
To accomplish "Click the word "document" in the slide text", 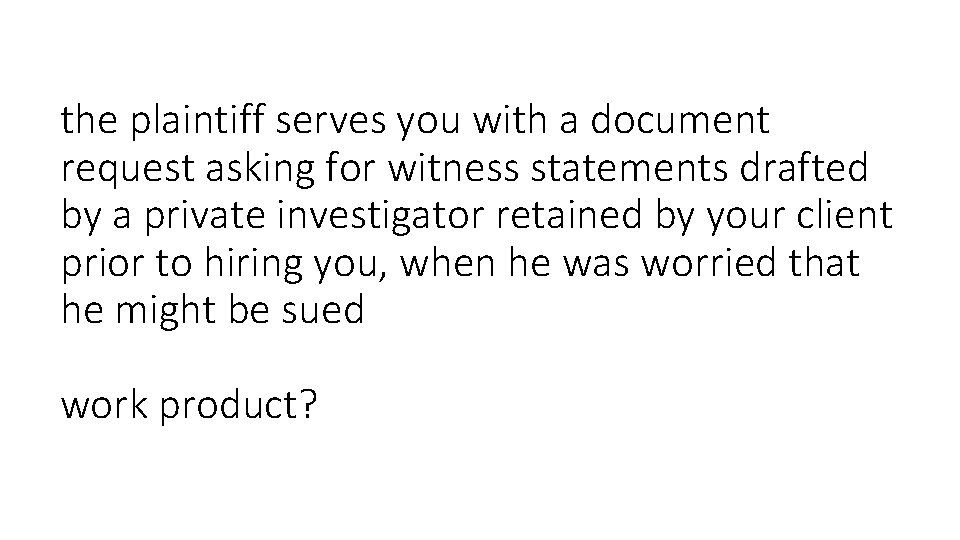I will 680,119.
